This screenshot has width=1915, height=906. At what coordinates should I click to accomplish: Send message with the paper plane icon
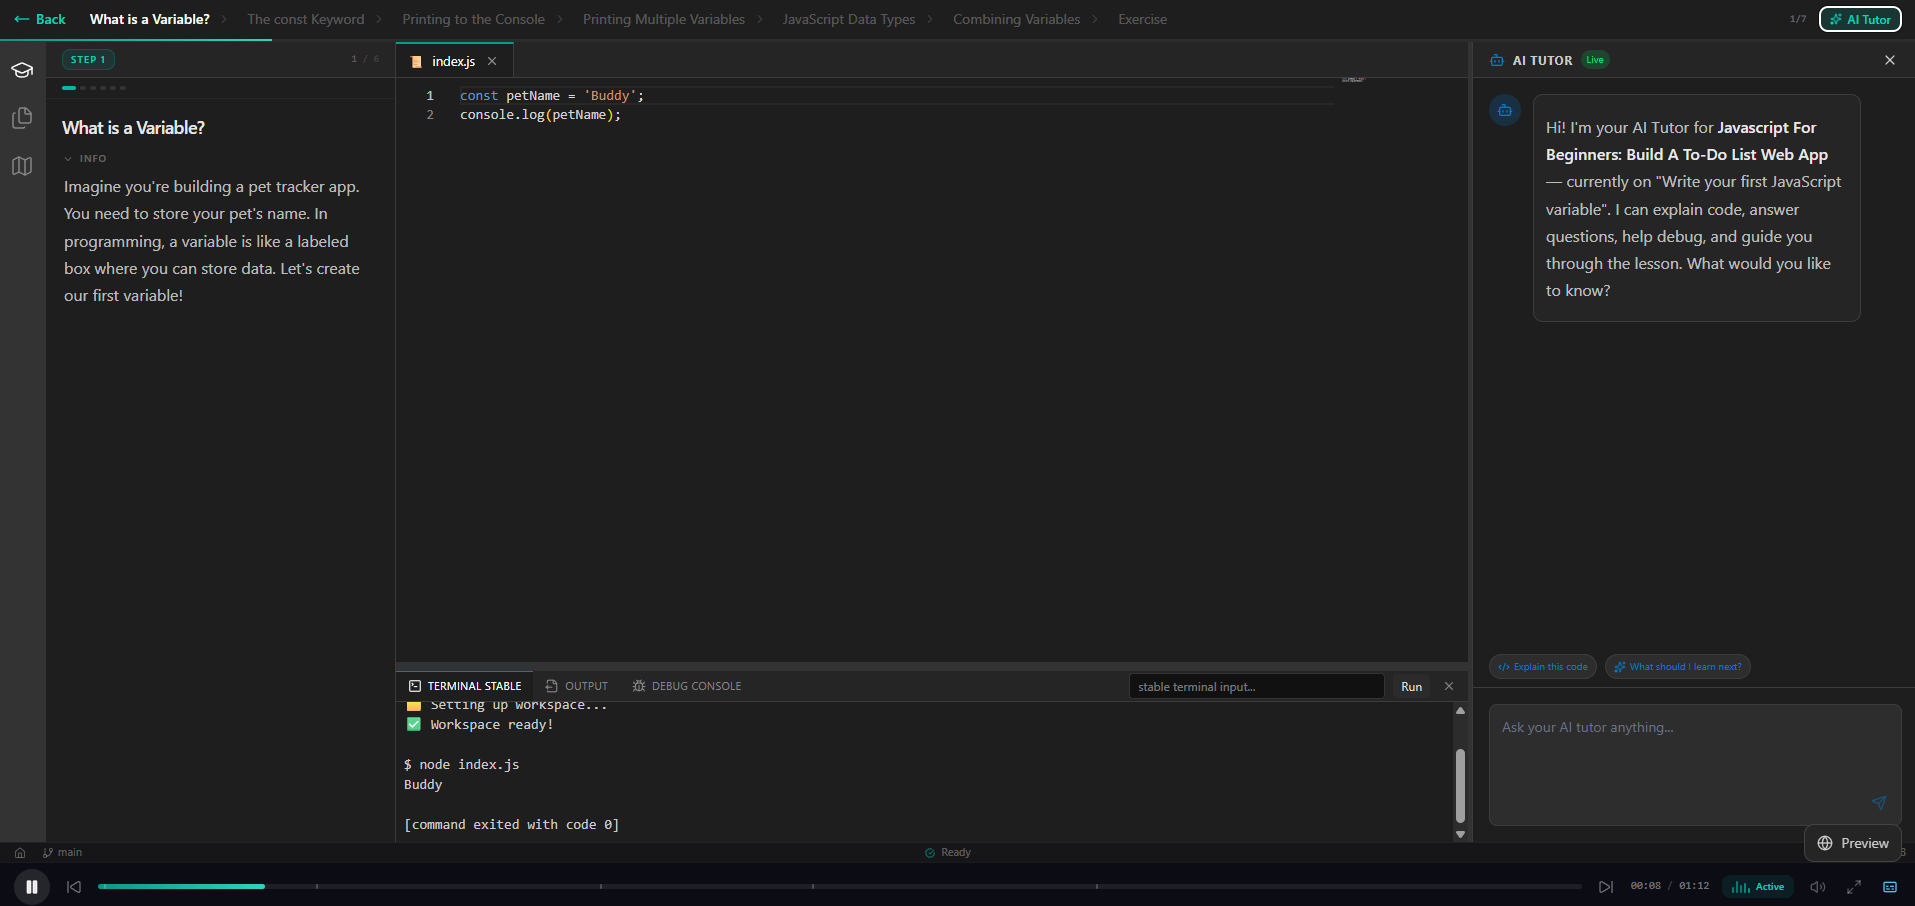[1879, 803]
